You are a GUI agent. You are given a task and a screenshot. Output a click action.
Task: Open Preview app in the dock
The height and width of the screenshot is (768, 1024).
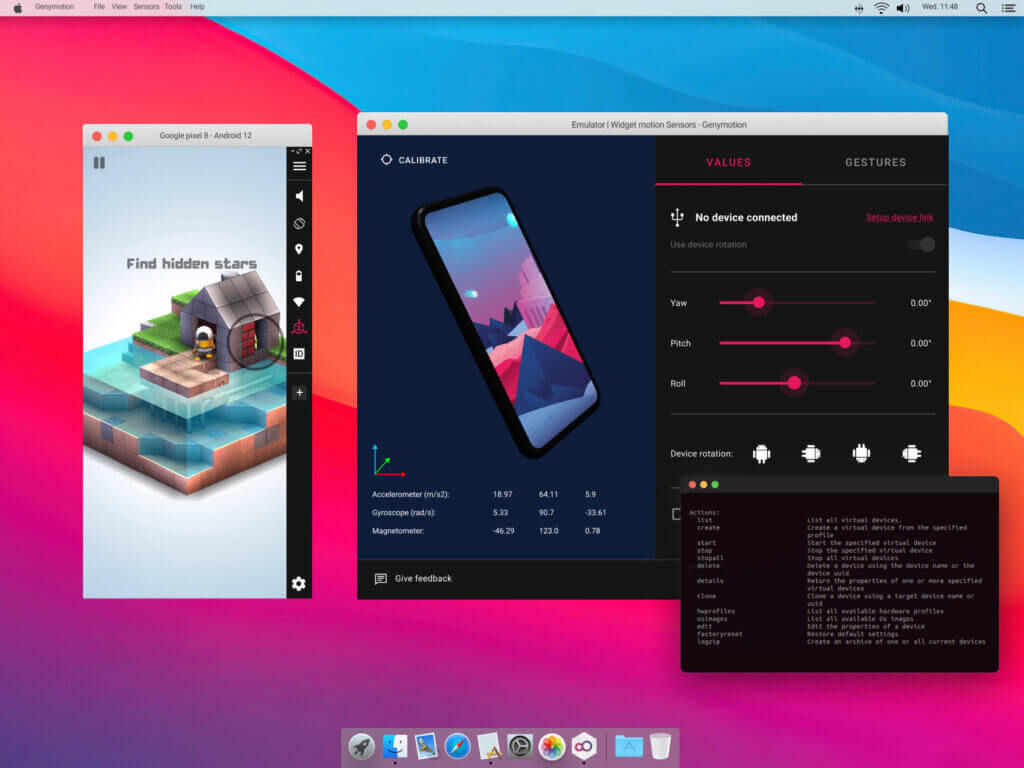click(x=426, y=746)
